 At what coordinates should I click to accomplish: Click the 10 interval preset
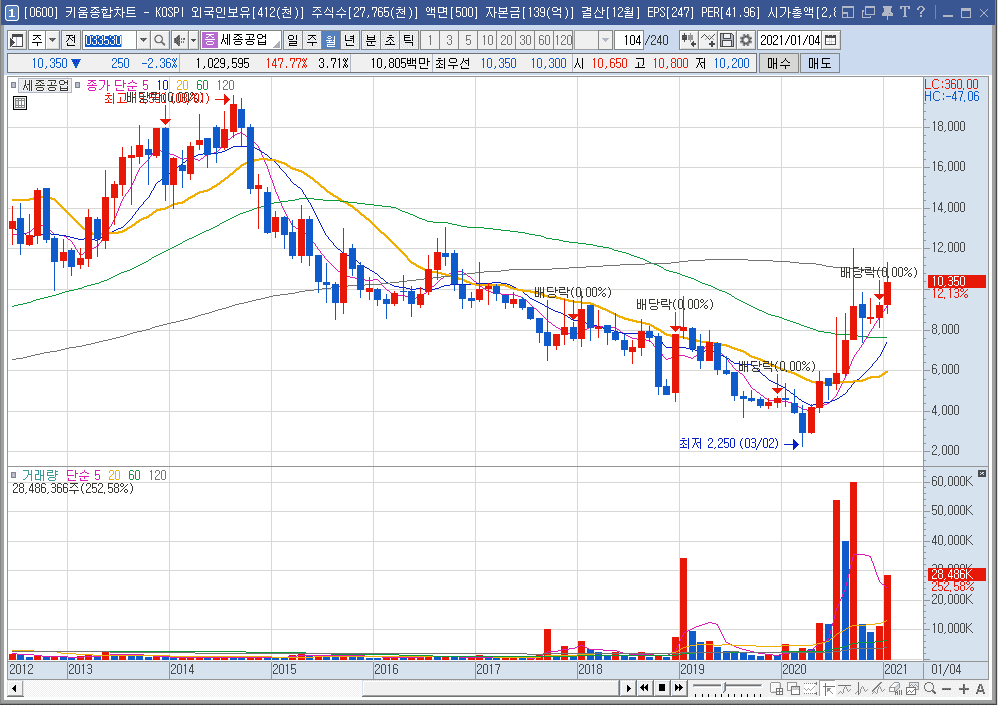[x=487, y=41]
